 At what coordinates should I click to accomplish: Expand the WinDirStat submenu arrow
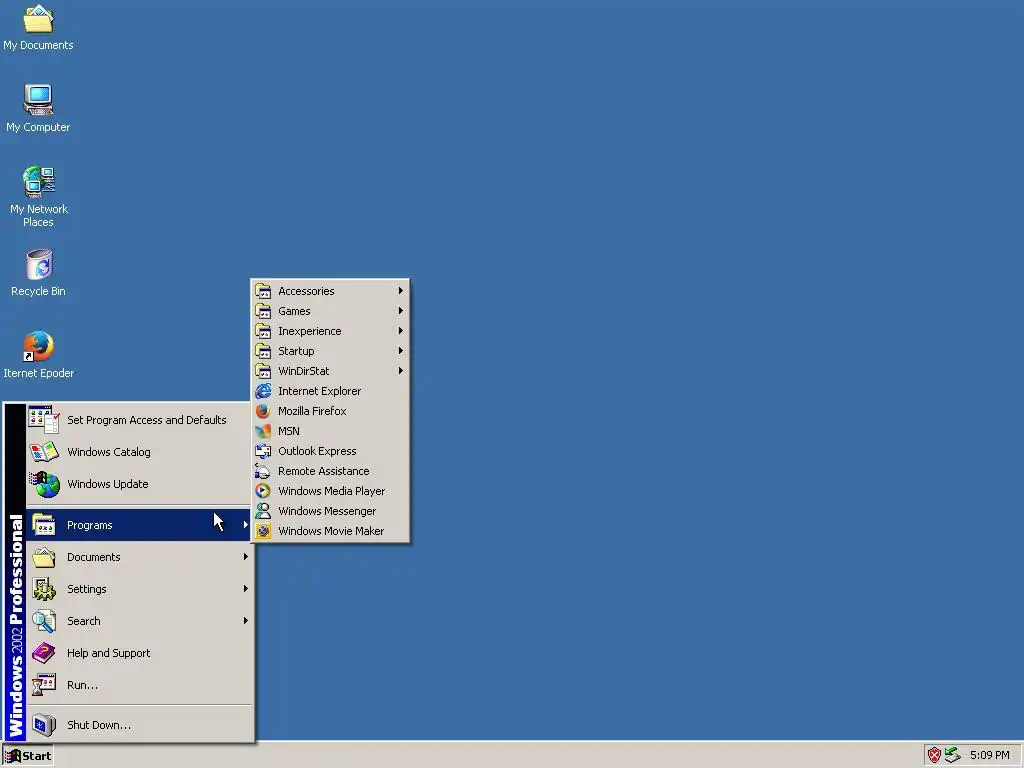tap(400, 371)
